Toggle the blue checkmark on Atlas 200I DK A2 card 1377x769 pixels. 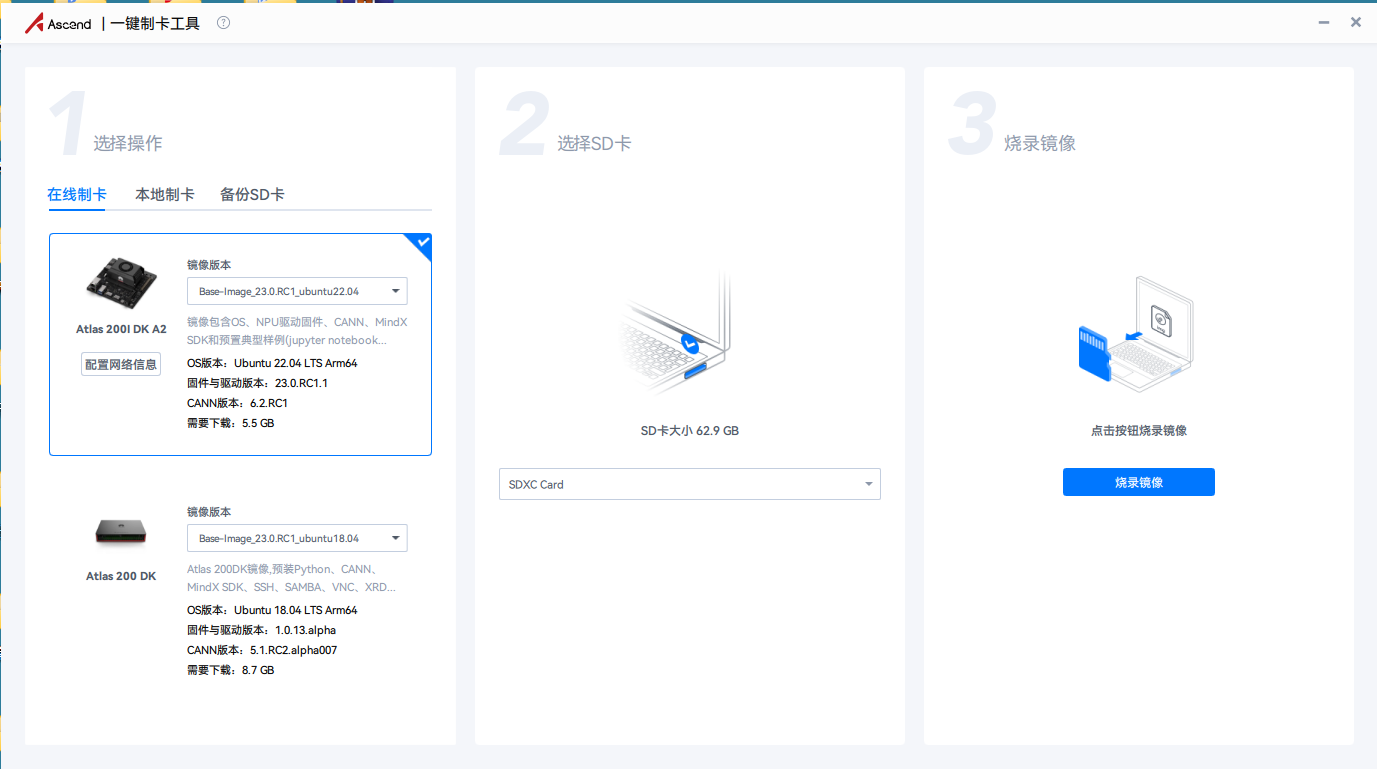pos(420,245)
